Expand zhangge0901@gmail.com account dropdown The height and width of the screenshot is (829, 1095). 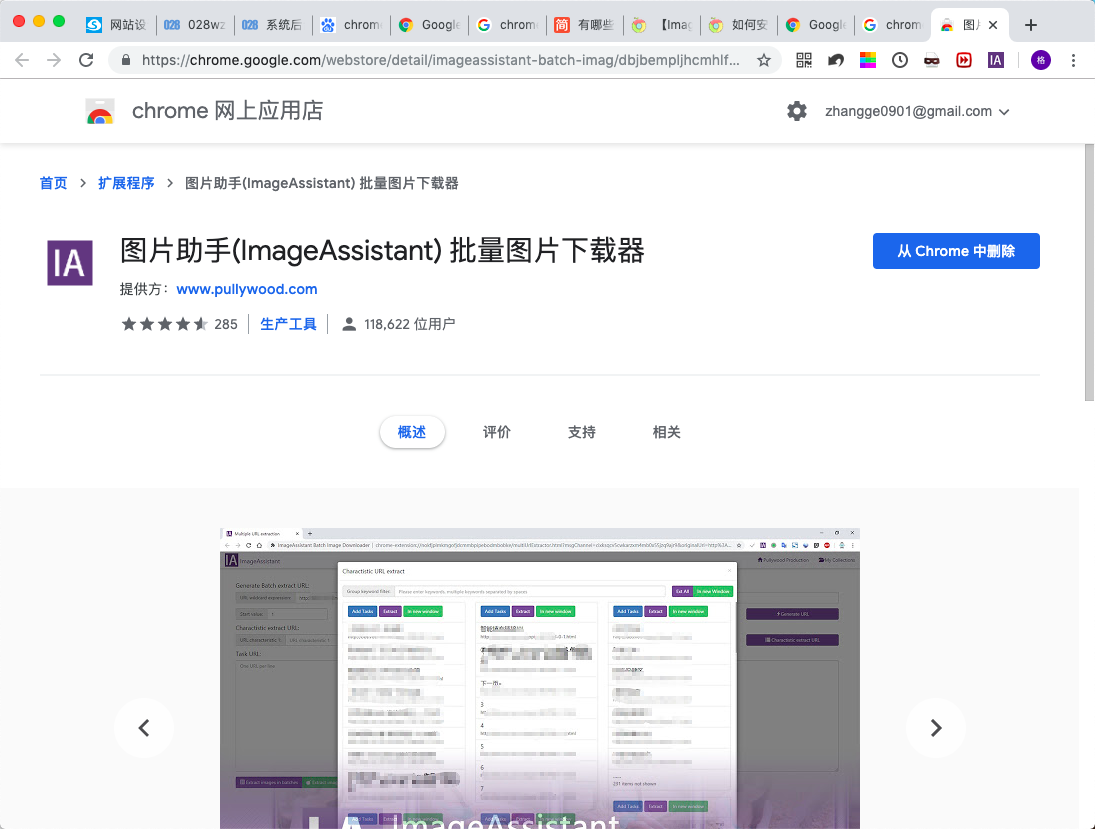tap(917, 111)
